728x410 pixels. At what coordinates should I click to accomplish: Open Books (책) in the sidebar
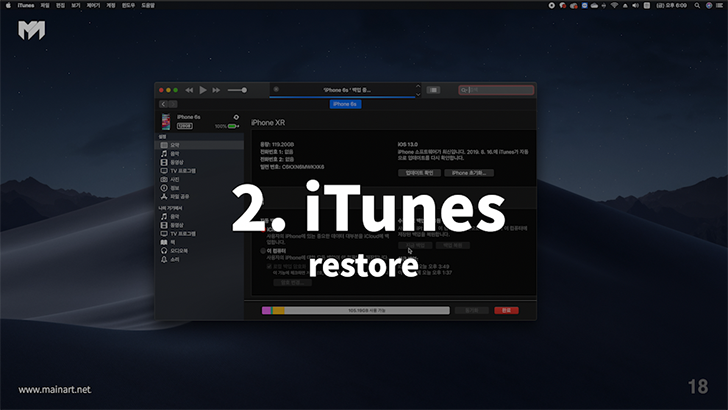point(199,242)
